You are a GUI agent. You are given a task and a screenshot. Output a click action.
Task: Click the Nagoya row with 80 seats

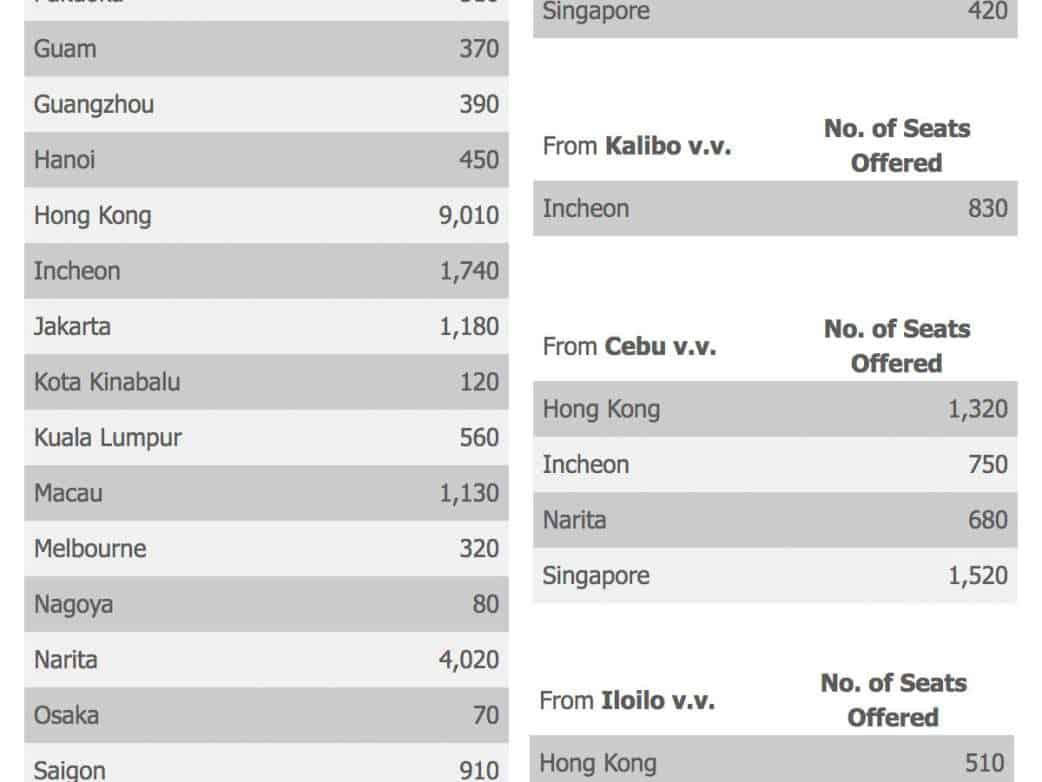266,604
